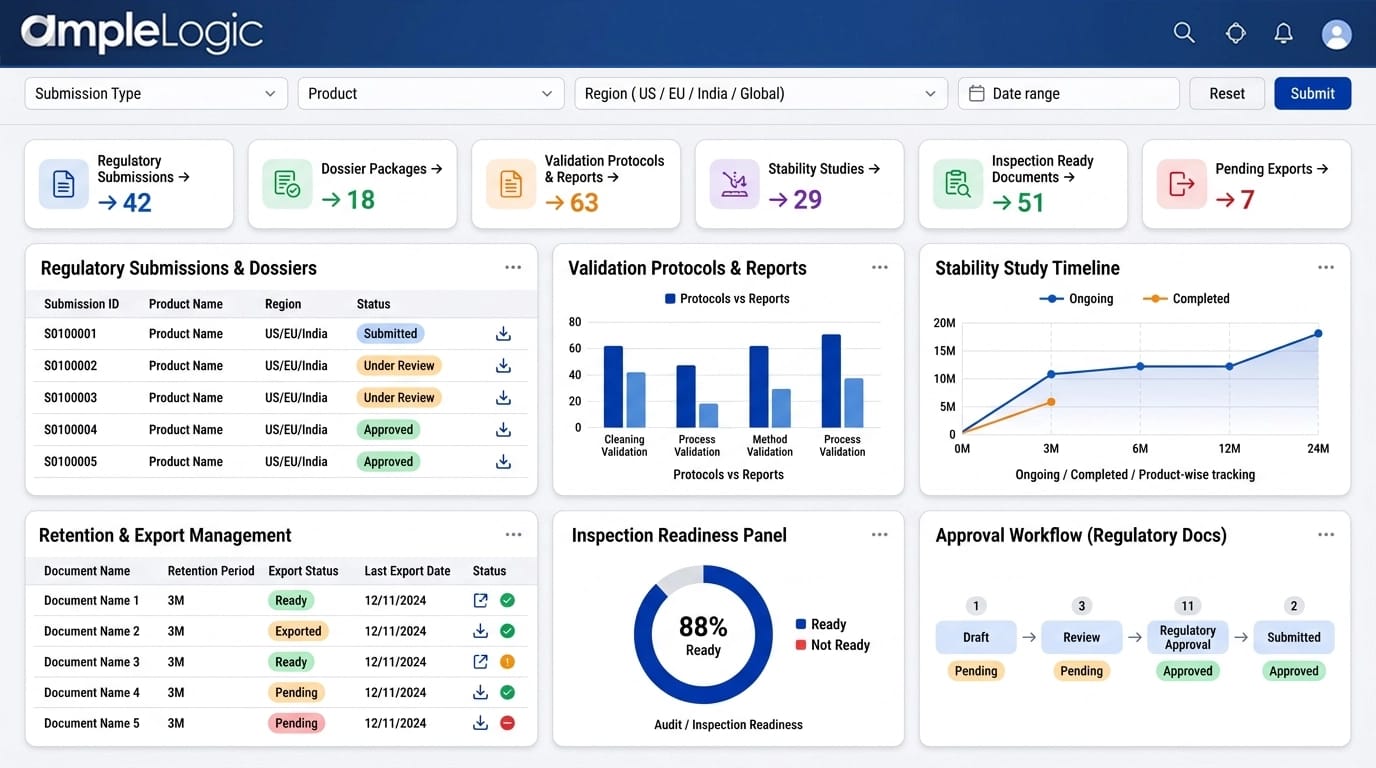
Task: Open options menu for Validation Protocols & Reports
Action: click(x=880, y=267)
